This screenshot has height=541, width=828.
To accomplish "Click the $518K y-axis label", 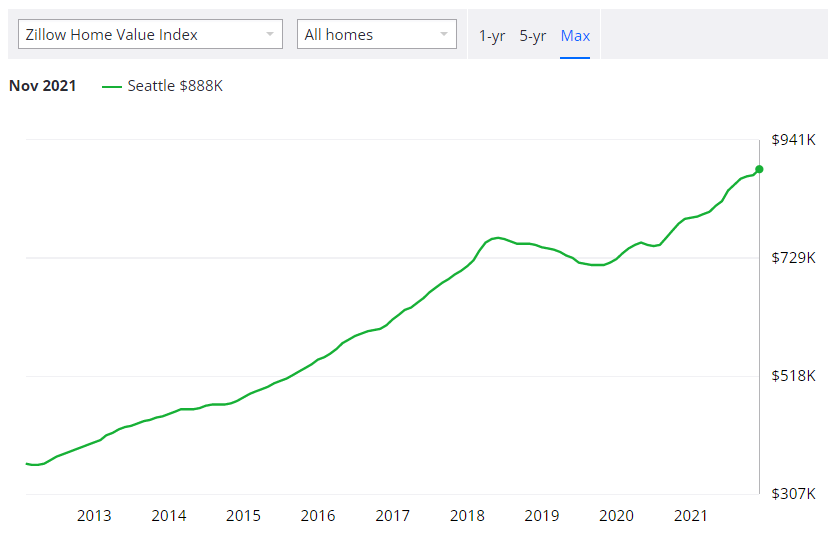I will pos(793,376).
